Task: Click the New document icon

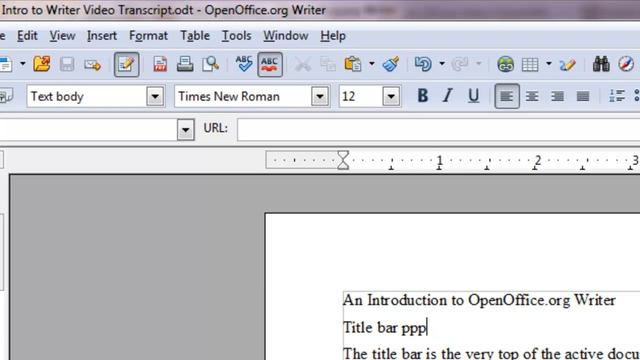Action: [6, 64]
